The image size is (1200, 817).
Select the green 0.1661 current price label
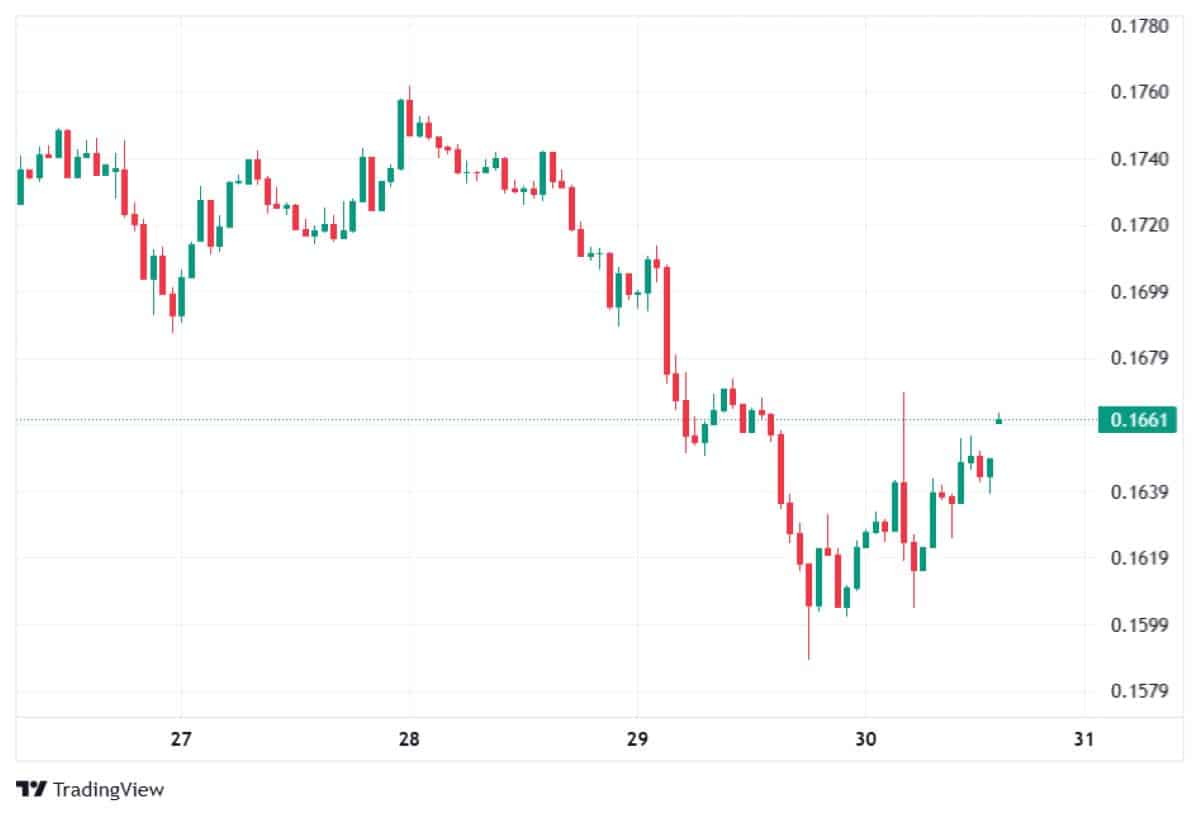1137,420
